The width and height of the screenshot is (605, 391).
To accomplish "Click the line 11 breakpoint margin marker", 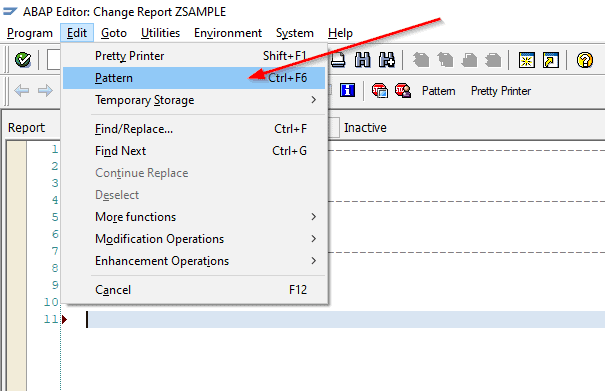I will [x=64, y=320].
